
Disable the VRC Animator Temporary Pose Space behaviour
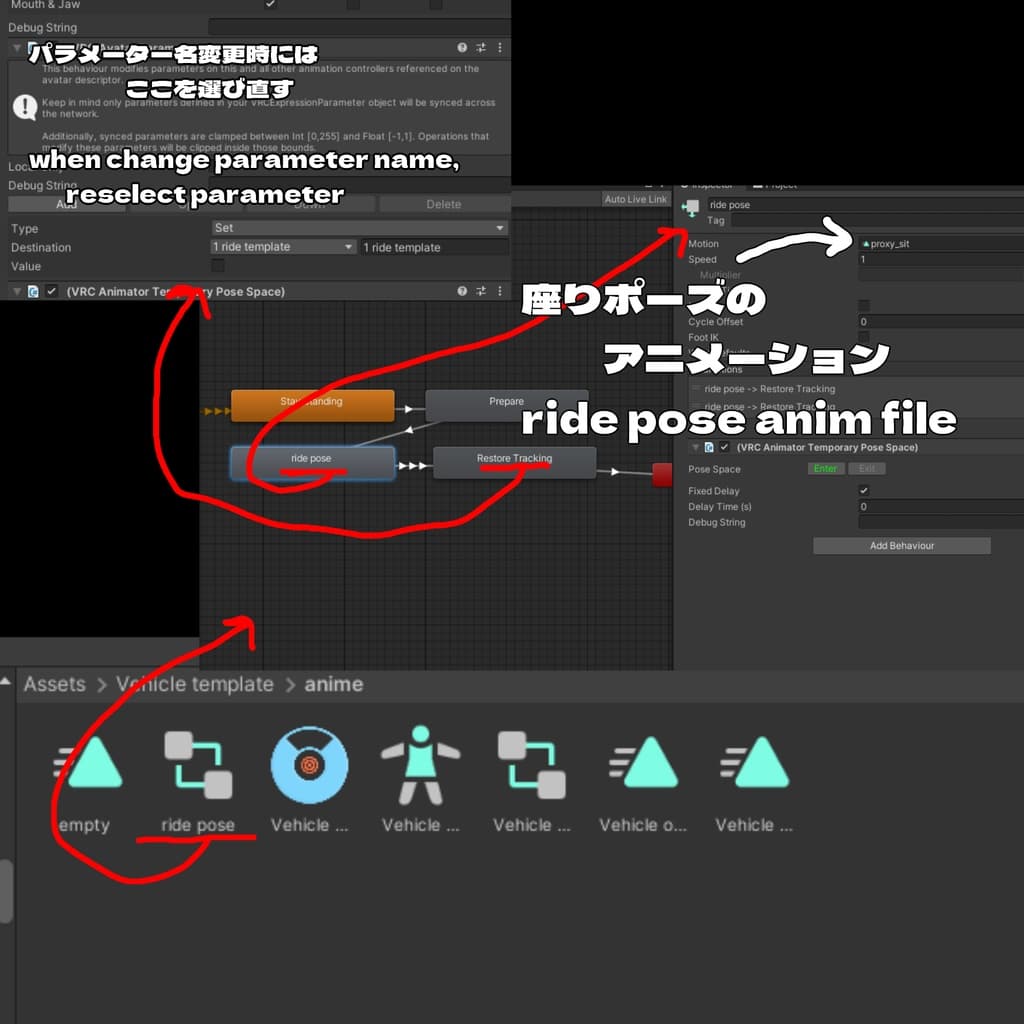(50, 291)
